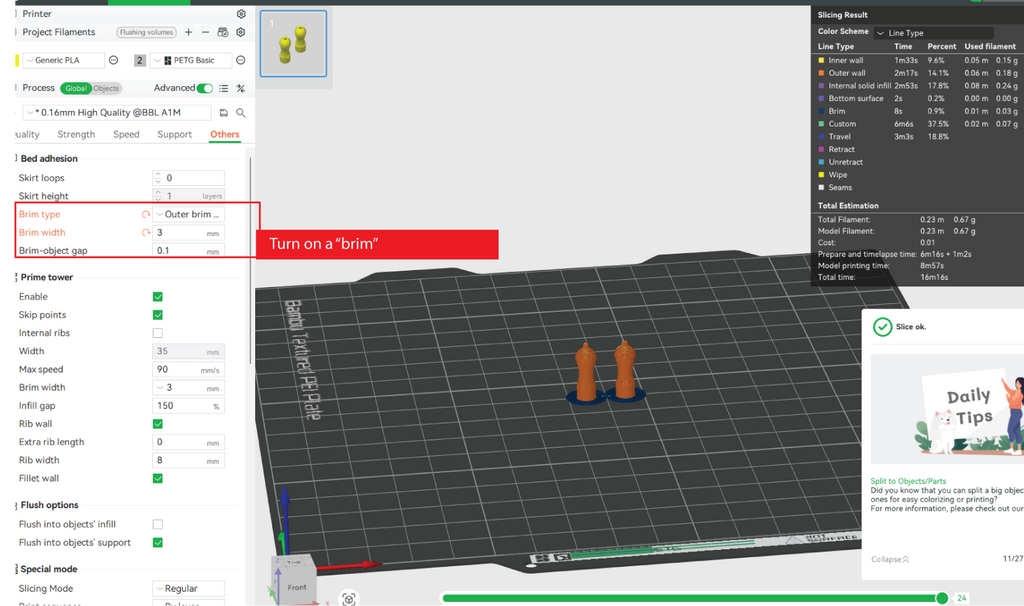Switch to the Quality tab
This screenshot has width=1024, height=606.
coord(27,135)
